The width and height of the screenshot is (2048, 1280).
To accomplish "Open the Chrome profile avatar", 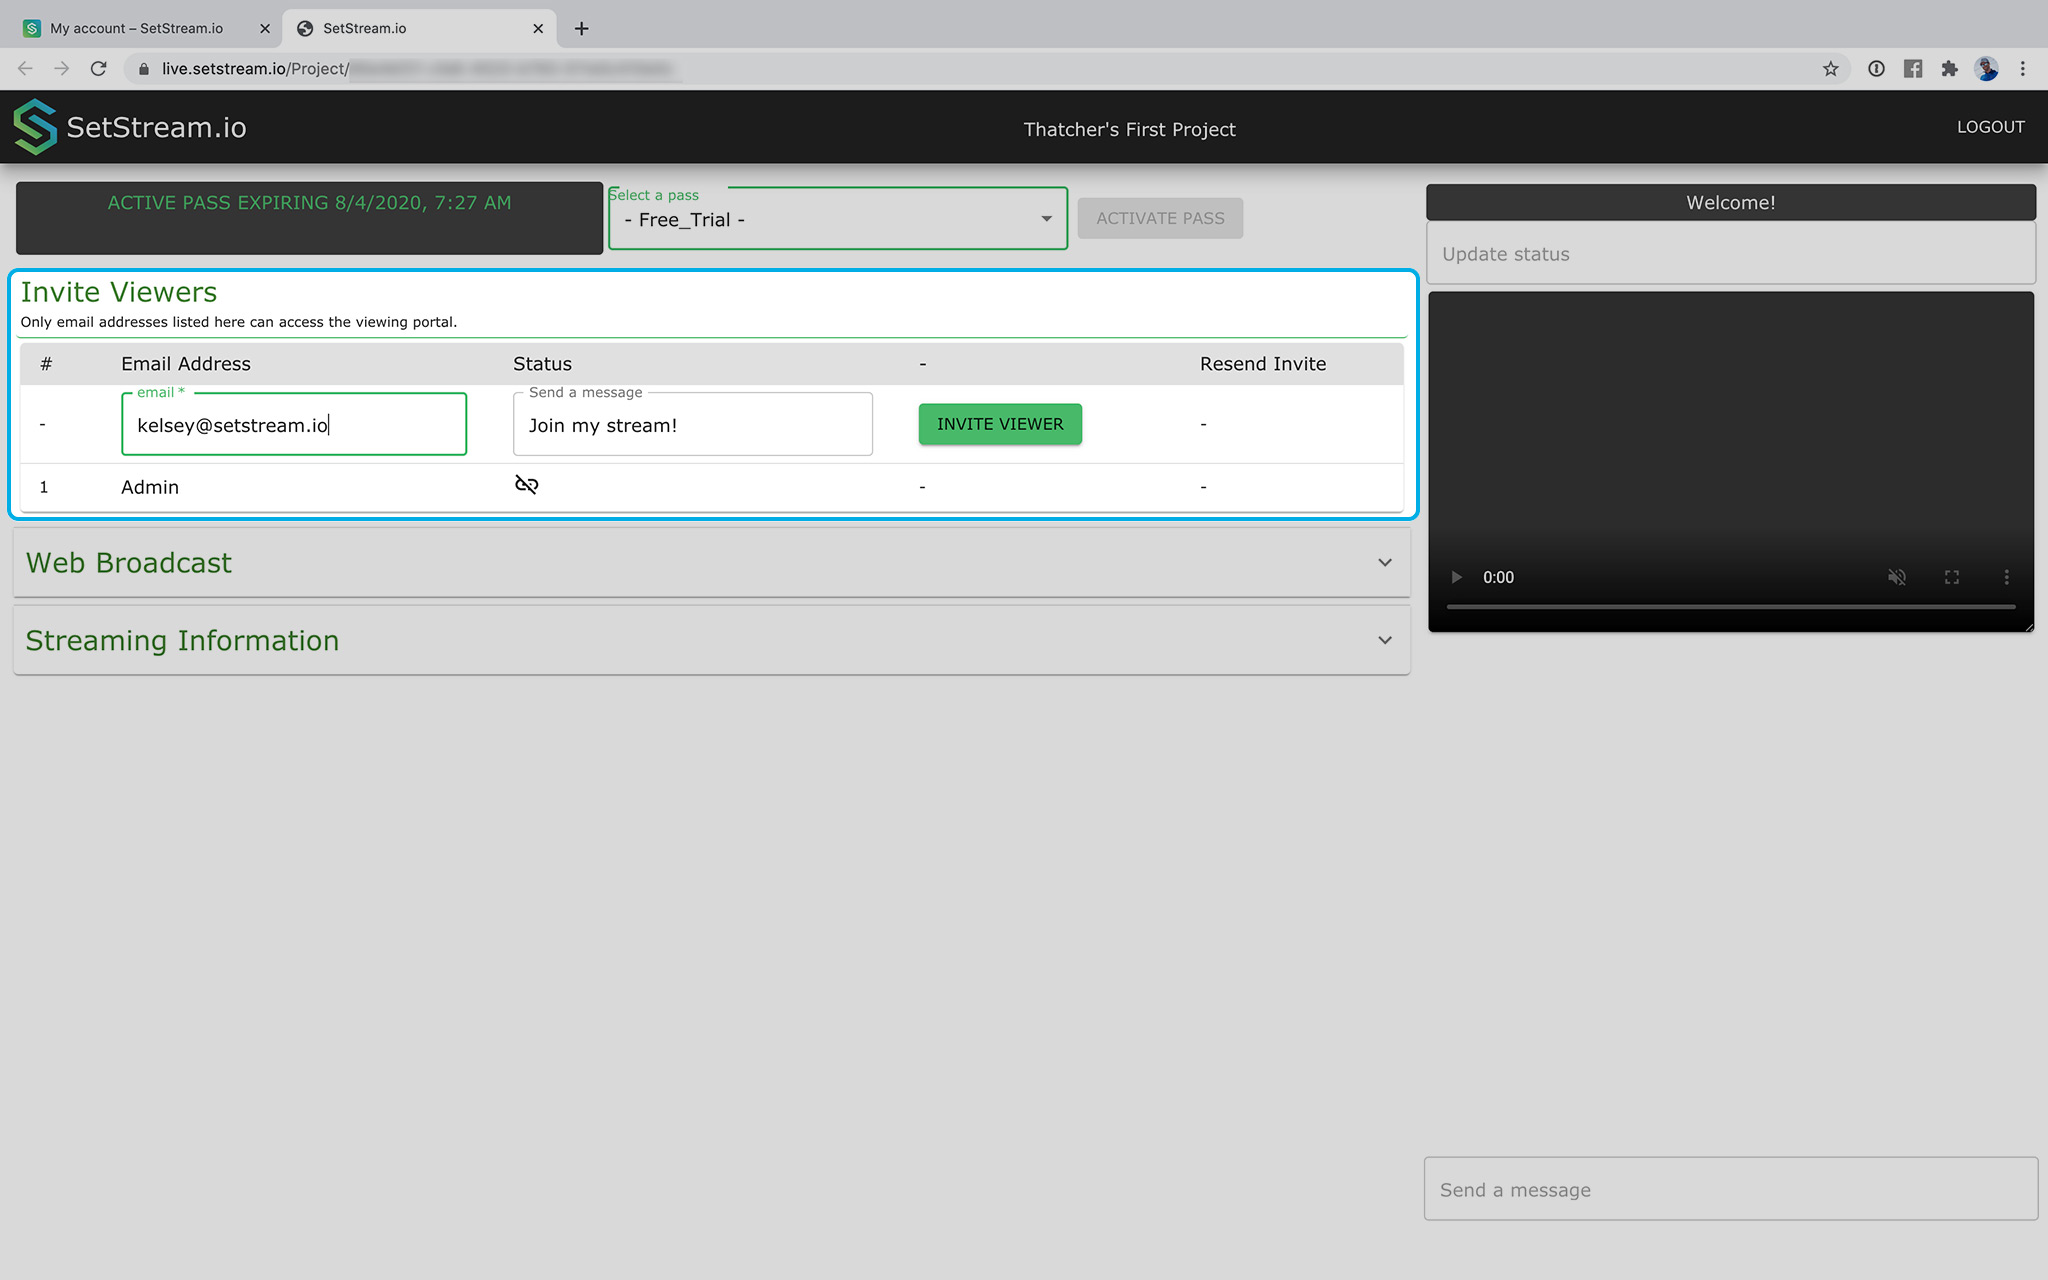I will point(1986,68).
